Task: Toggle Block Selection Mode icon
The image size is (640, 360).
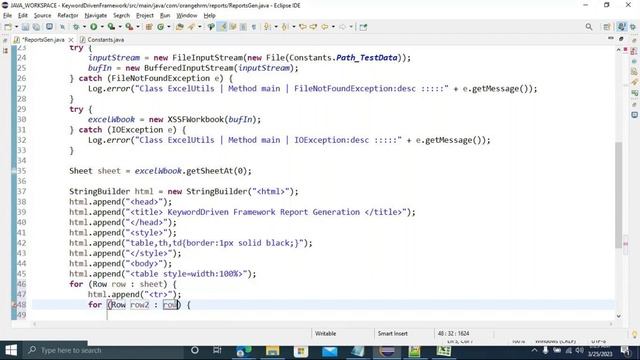Action: 243,27
